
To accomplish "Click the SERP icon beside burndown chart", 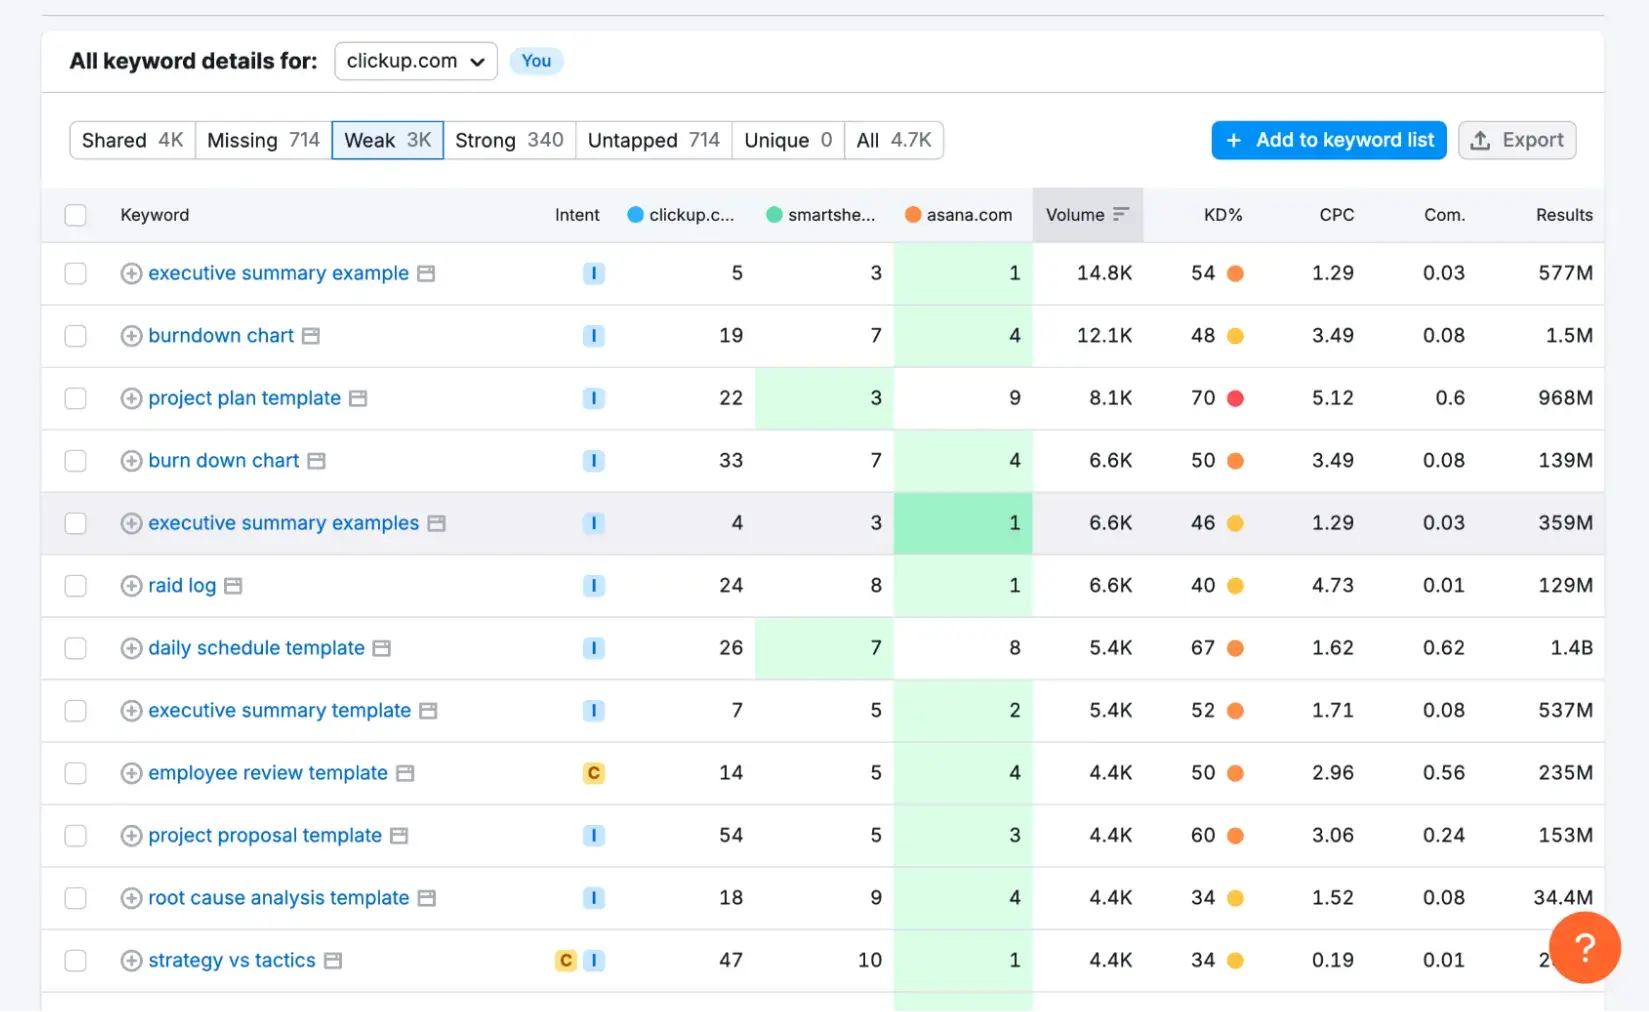I will [311, 336].
